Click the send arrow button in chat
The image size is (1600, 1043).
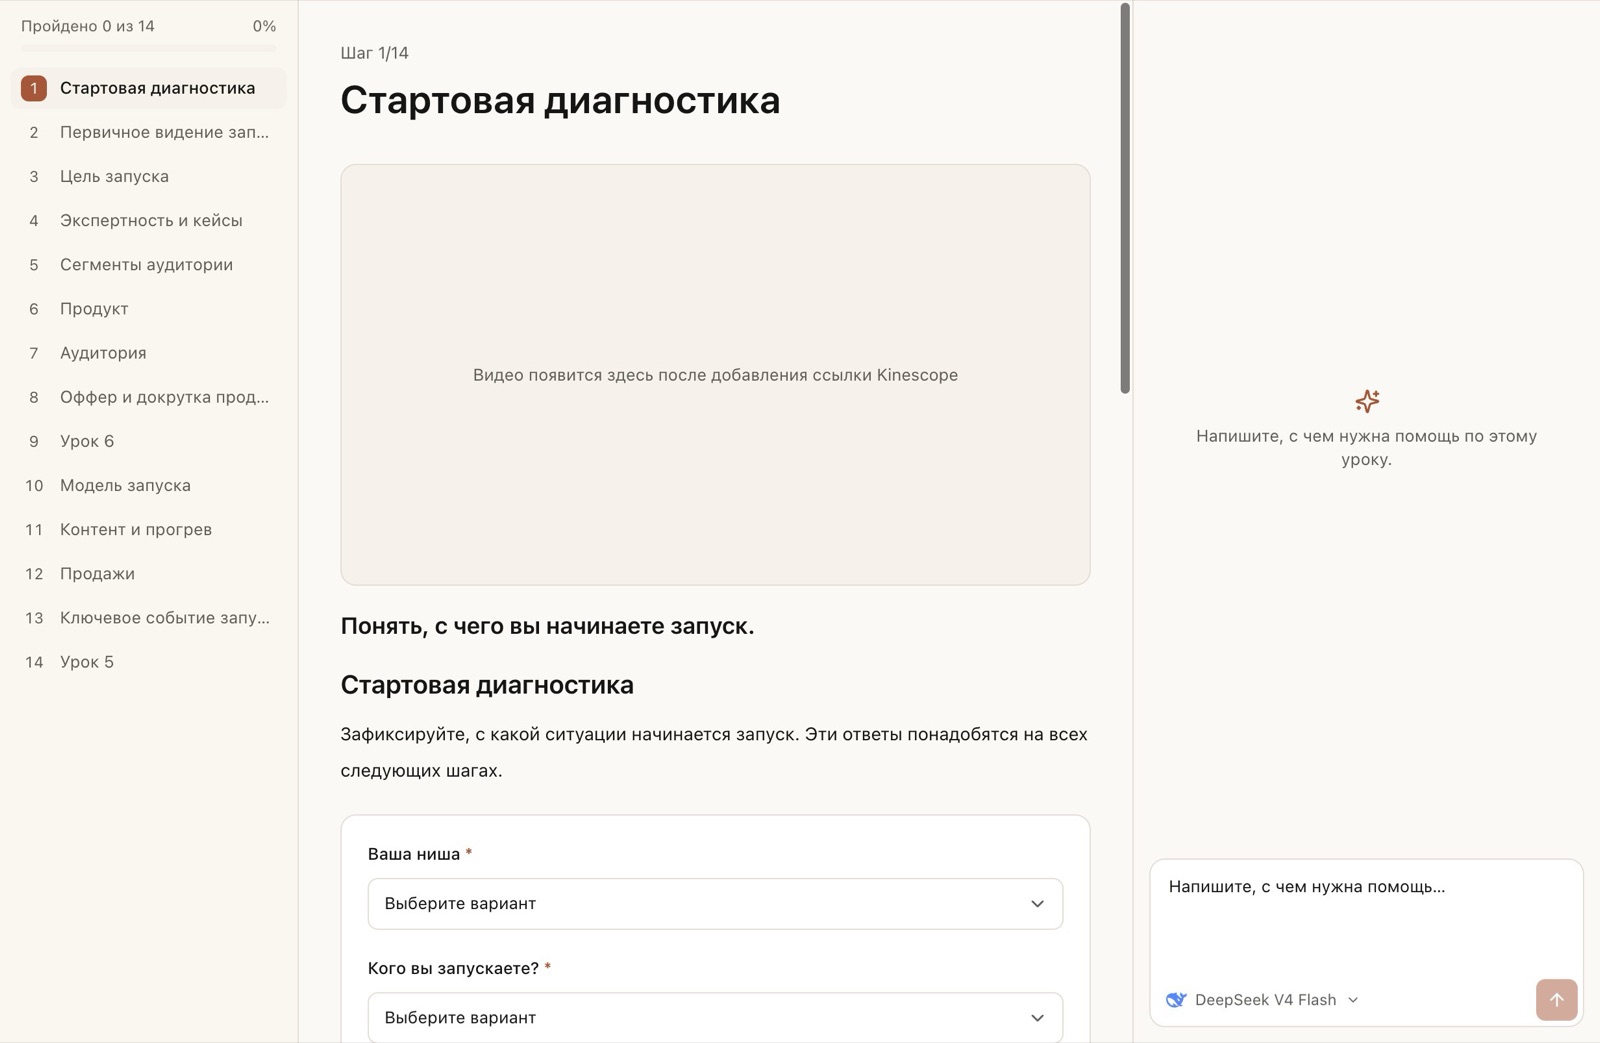(x=1556, y=999)
